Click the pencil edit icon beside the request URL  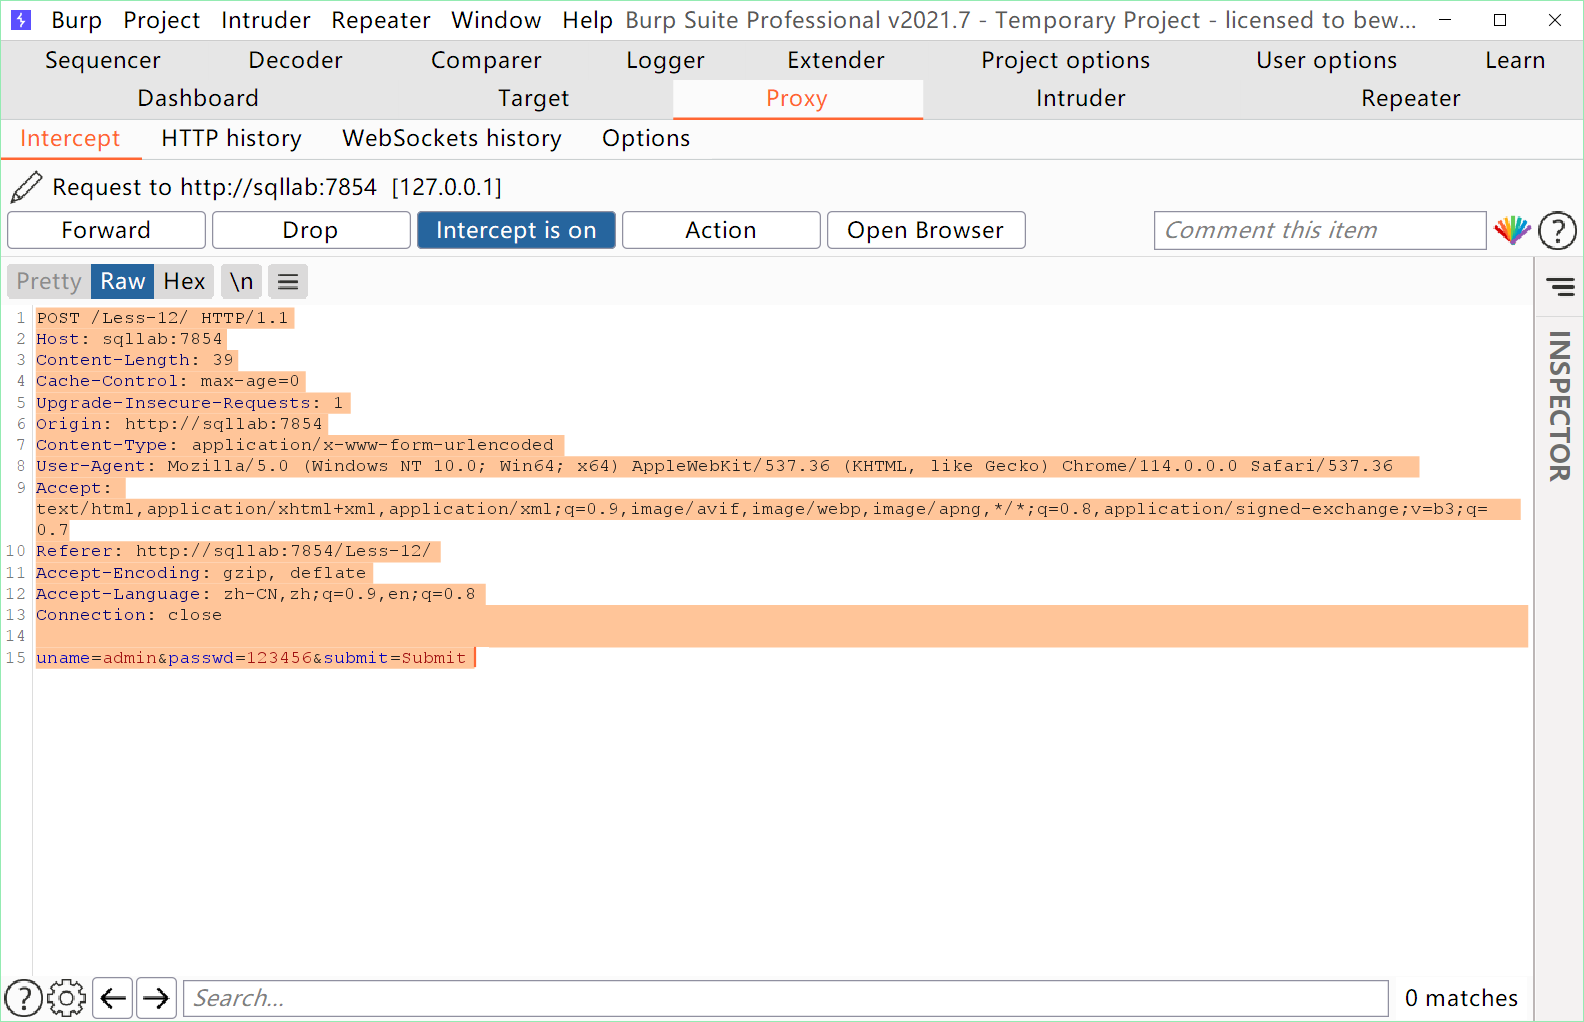click(x=26, y=187)
